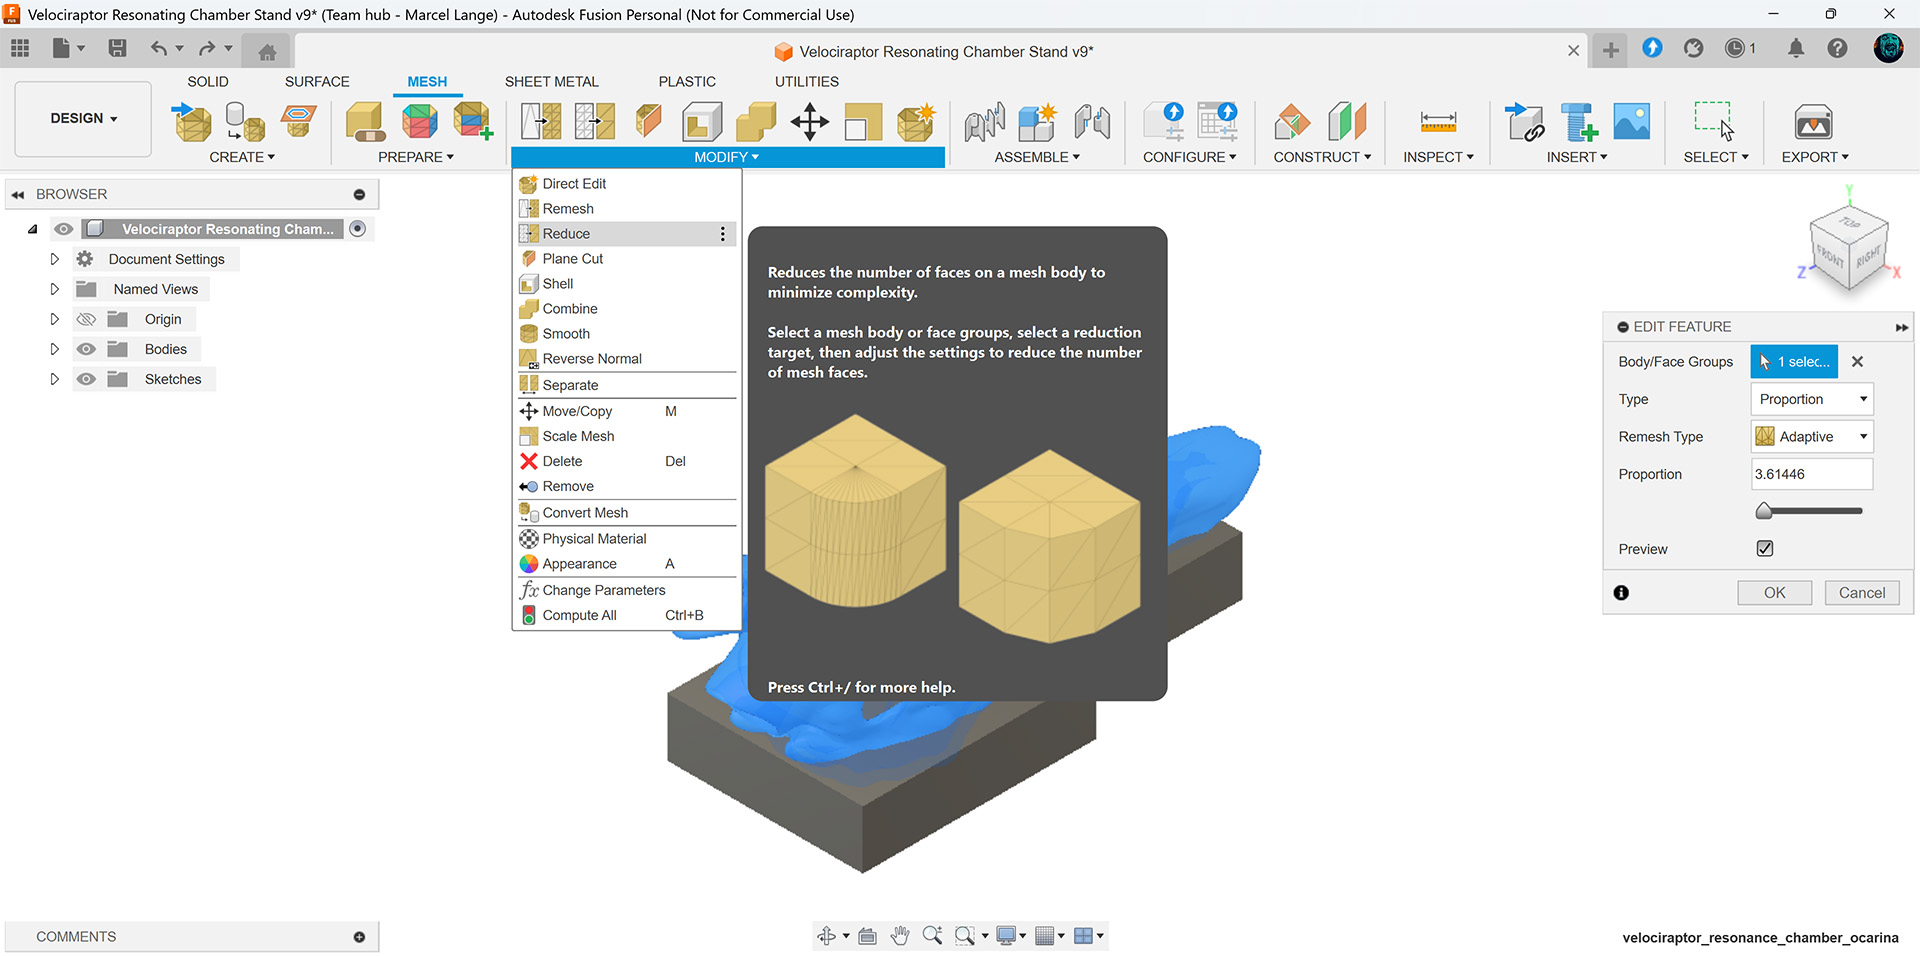The width and height of the screenshot is (1920, 956).
Task: Click the ViewCube Front face
Action: pos(1832,257)
